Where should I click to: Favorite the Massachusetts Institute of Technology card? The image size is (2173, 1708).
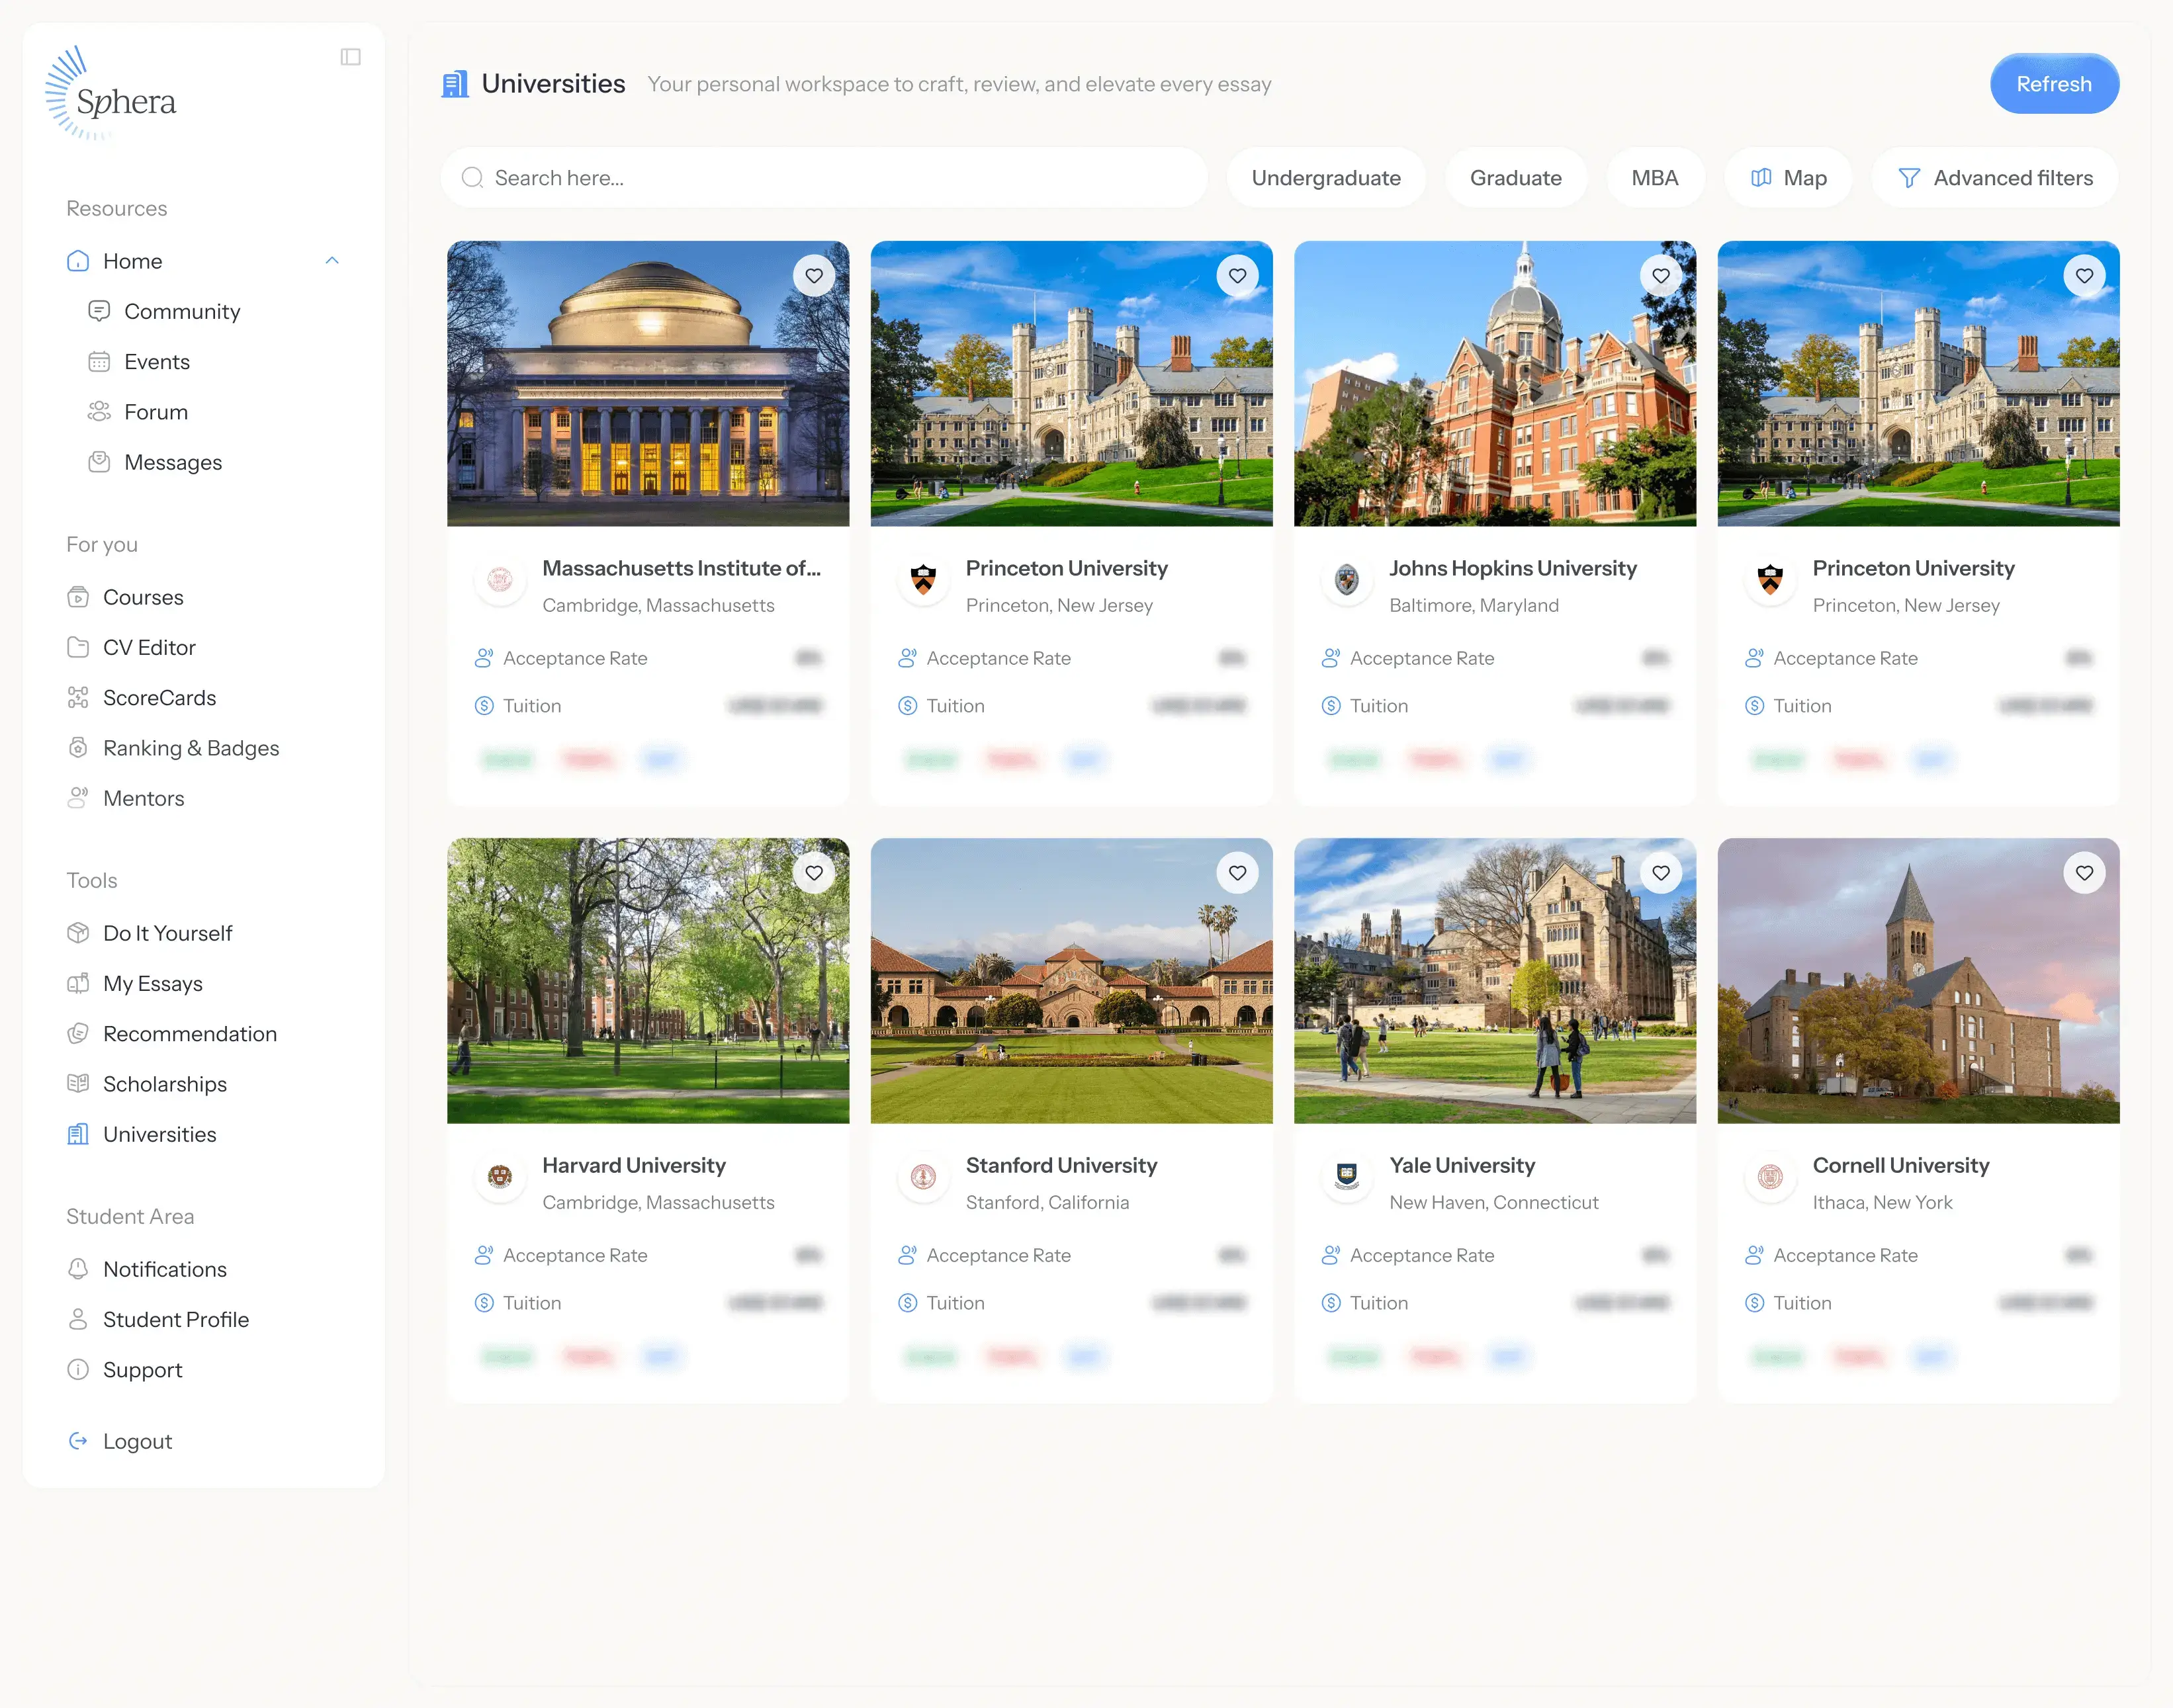(814, 276)
